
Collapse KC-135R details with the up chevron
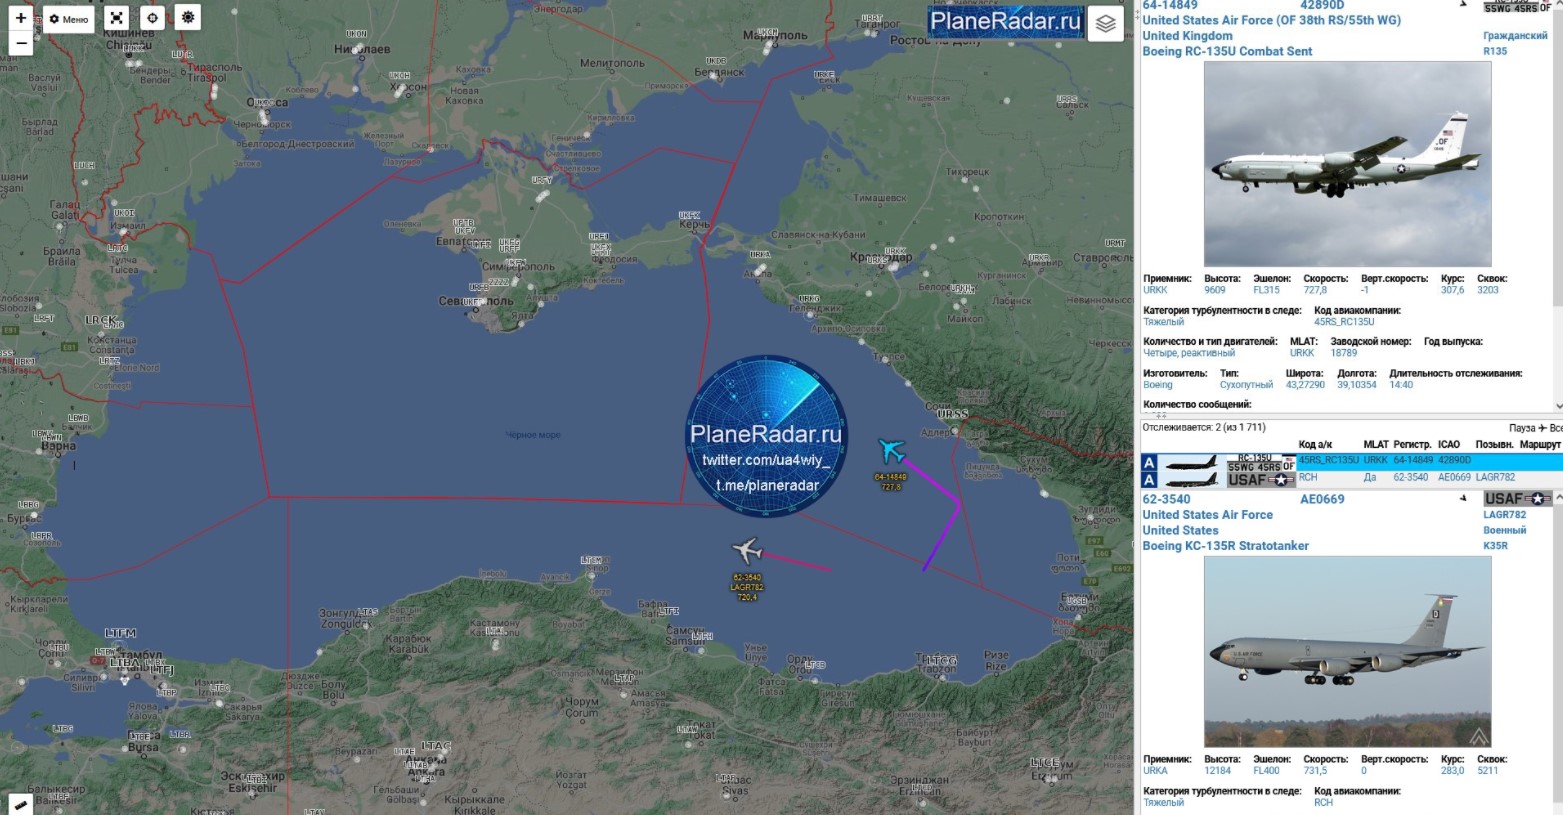click(x=1558, y=498)
